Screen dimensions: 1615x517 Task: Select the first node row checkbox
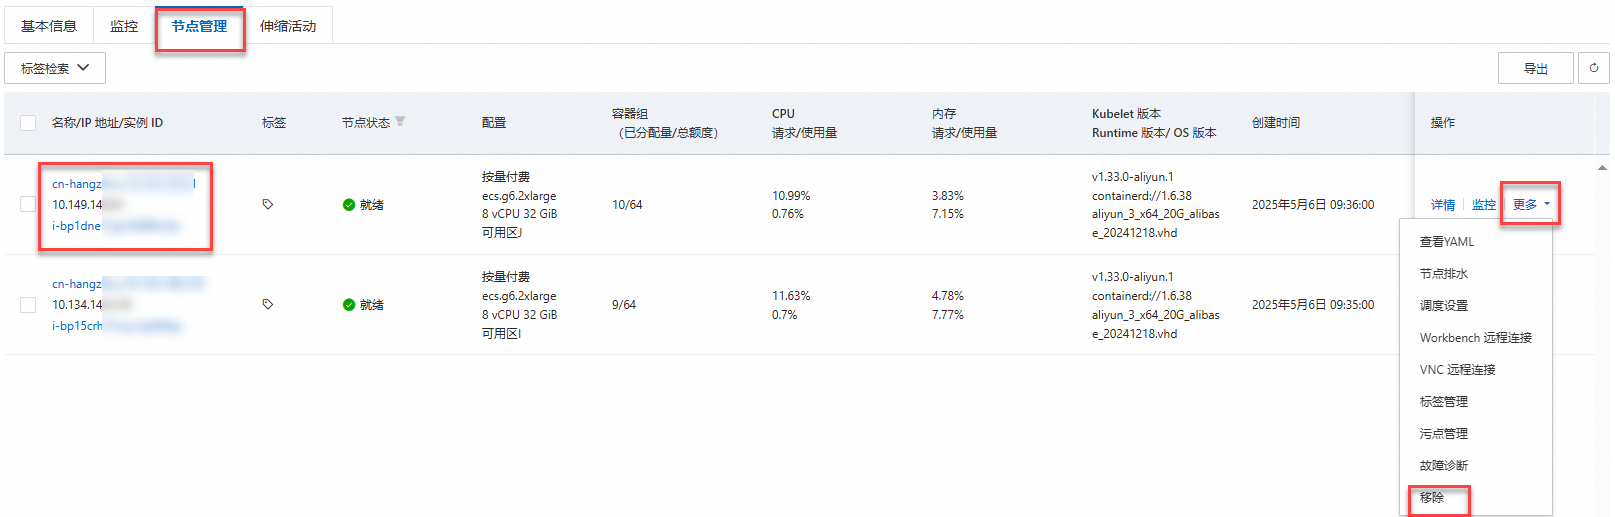click(28, 204)
